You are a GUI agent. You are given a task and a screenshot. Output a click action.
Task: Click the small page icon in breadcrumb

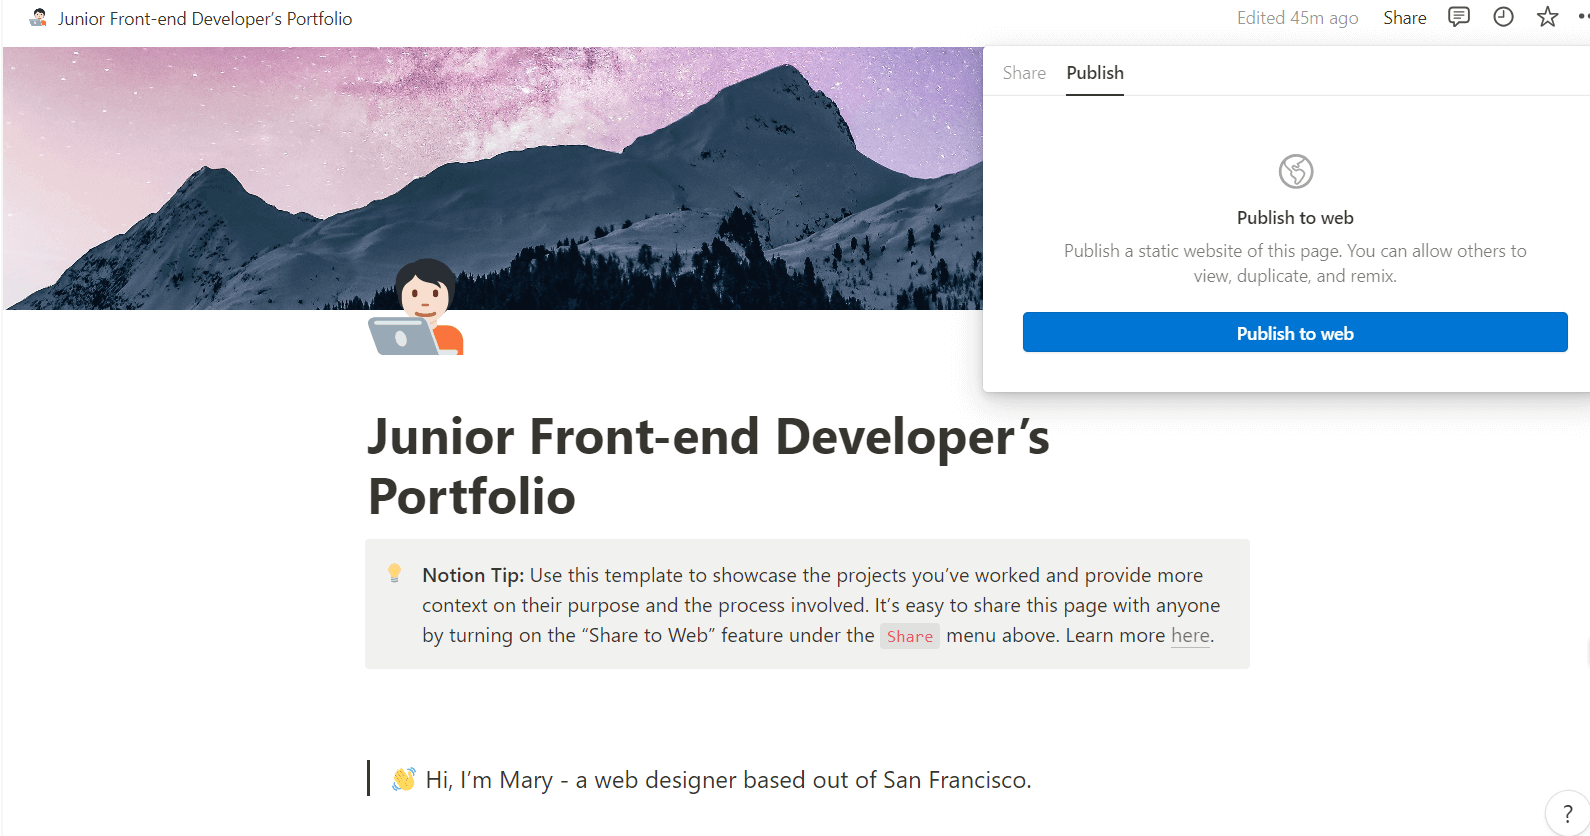38,18
